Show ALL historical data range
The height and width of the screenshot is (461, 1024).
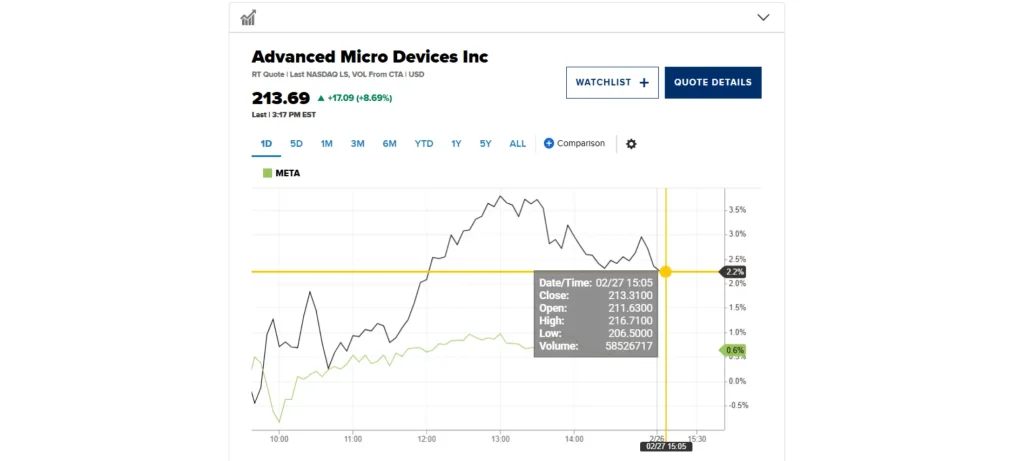[x=517, y=144]
